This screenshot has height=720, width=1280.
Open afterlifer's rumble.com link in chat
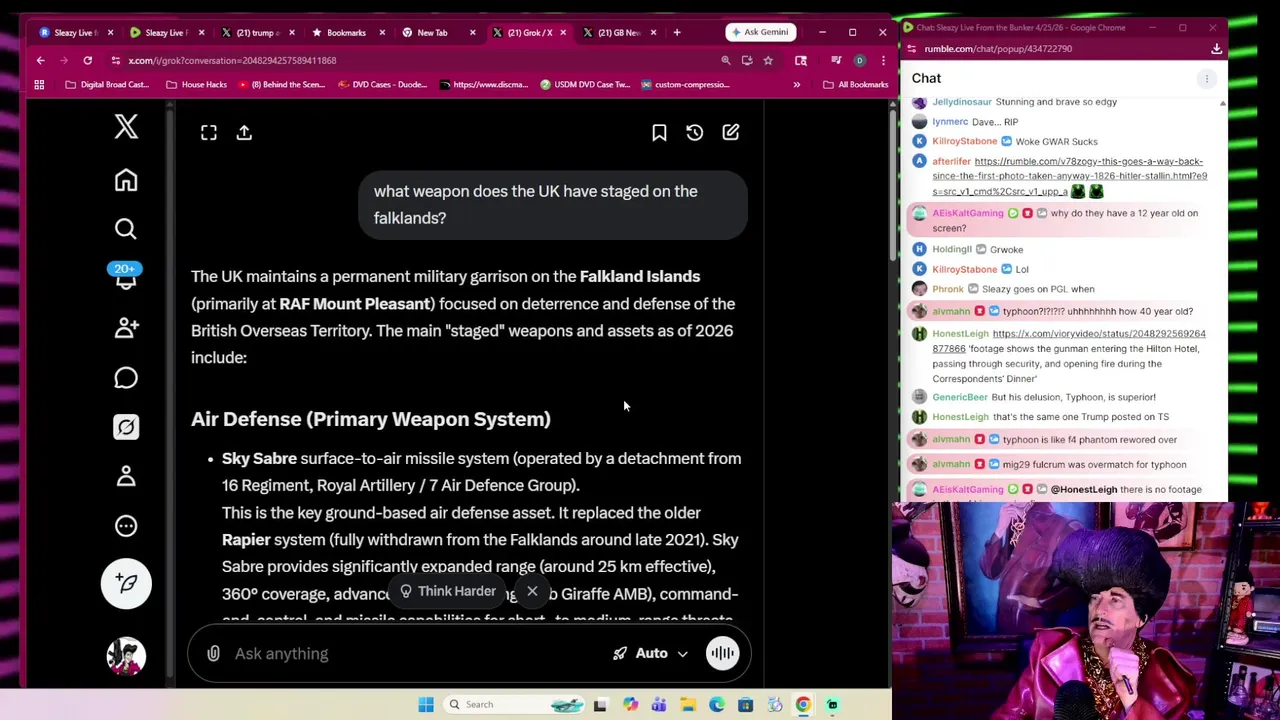click(x=1070, y=176)
